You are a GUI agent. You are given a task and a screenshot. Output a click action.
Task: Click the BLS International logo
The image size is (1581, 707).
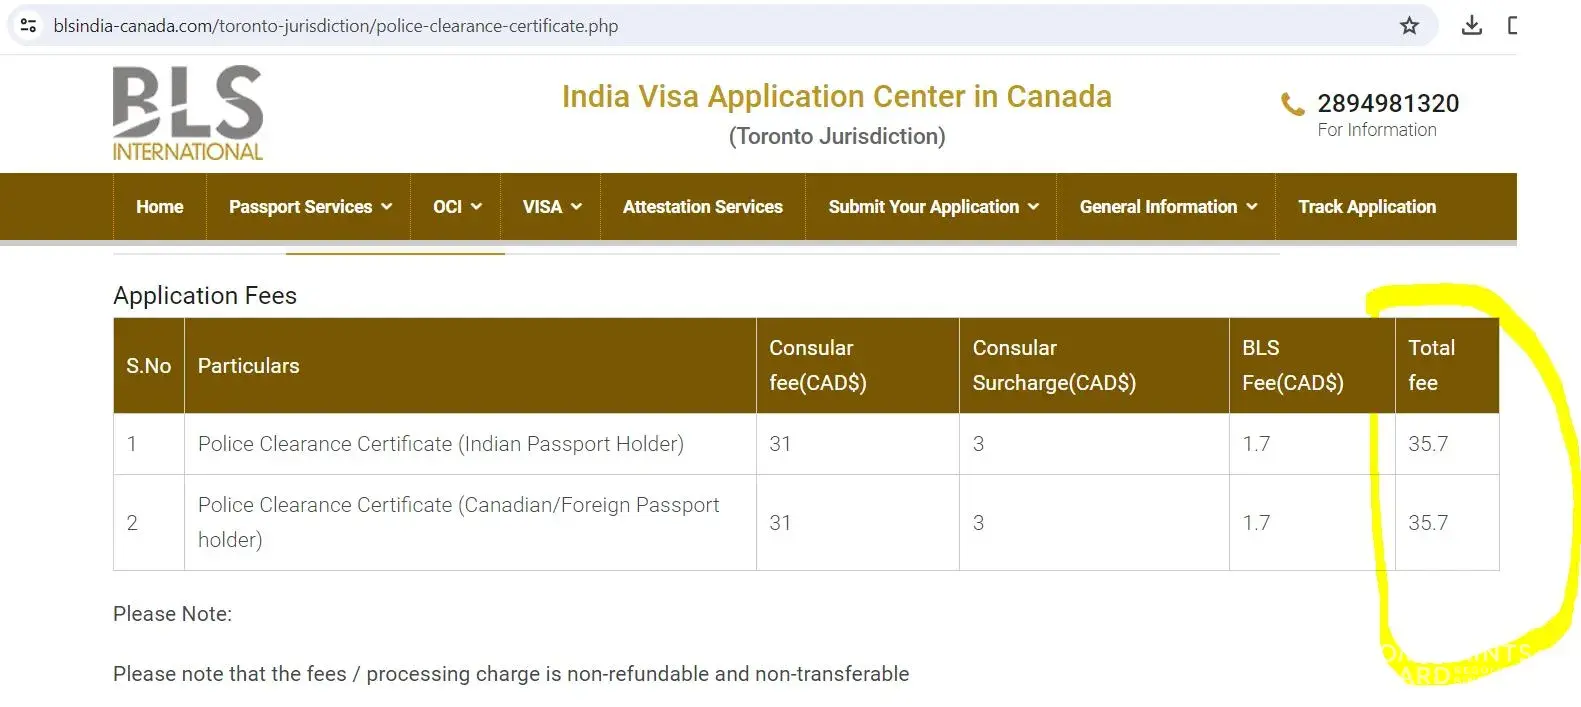point(188,113)
